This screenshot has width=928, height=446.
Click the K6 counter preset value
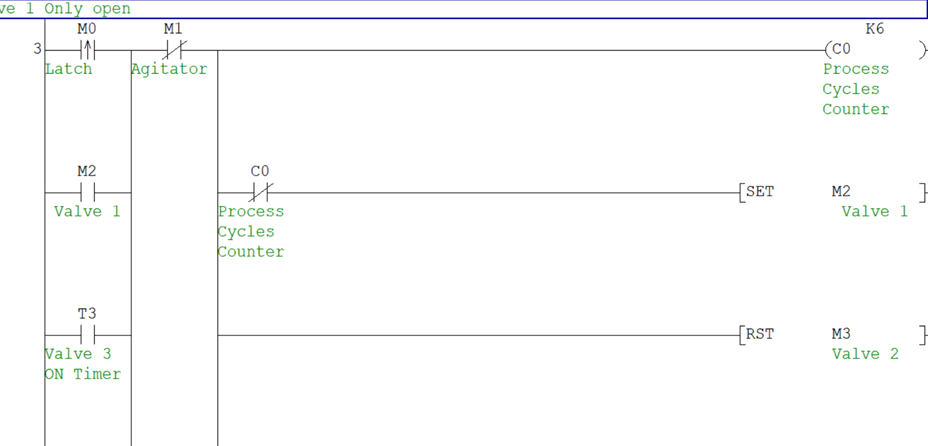pos(874,29)
